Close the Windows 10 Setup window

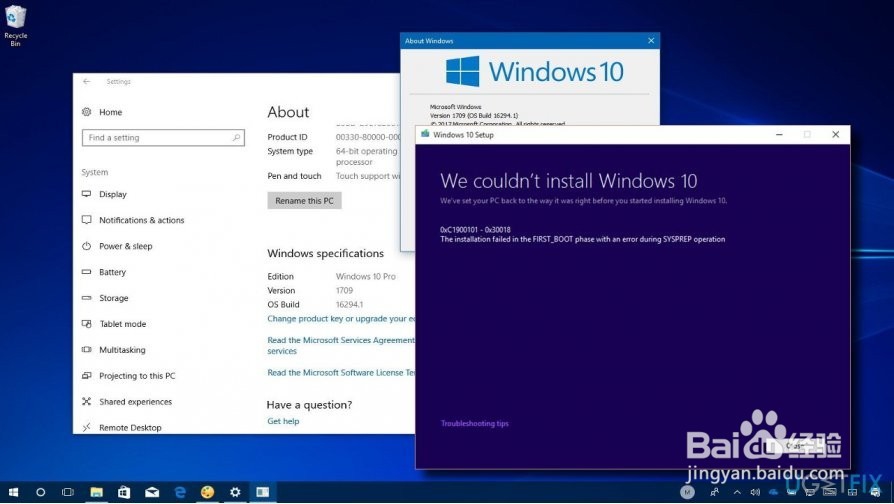pos(835,135)
